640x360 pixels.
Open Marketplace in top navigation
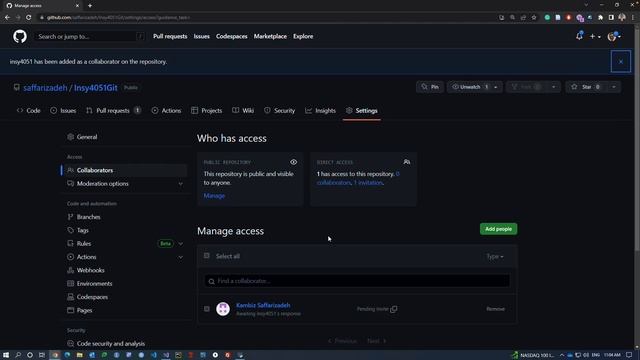click(270, 36)
